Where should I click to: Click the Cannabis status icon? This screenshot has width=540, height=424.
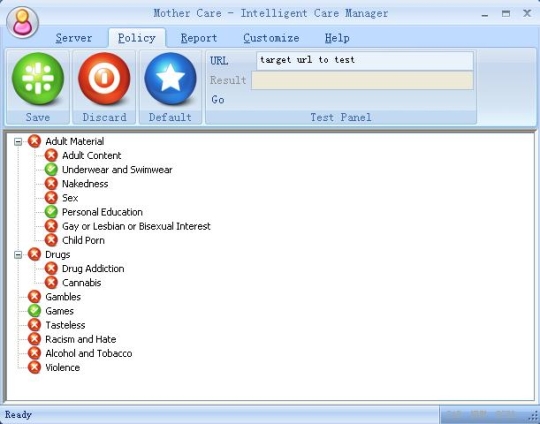point(51,282)
